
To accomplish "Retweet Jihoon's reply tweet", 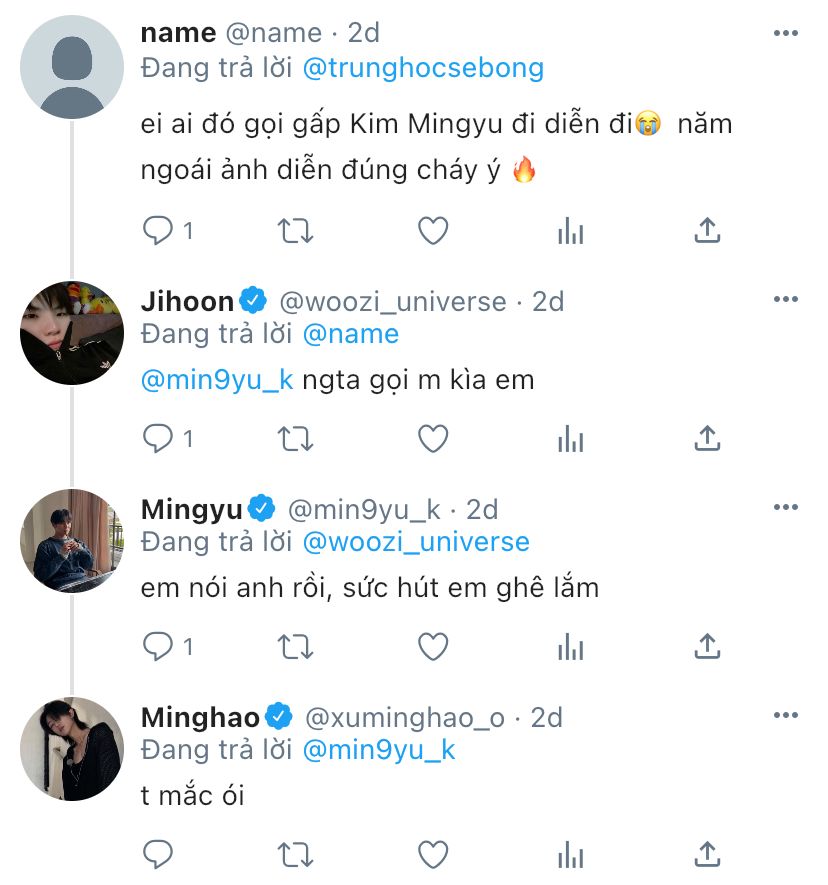I will (295, 438).
